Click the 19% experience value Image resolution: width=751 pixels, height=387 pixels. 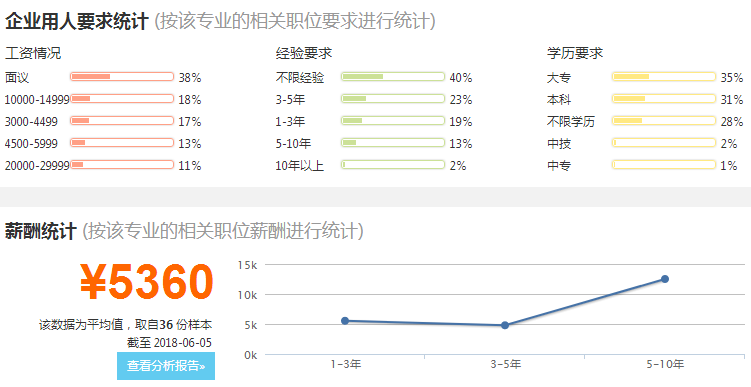[461, 122]
